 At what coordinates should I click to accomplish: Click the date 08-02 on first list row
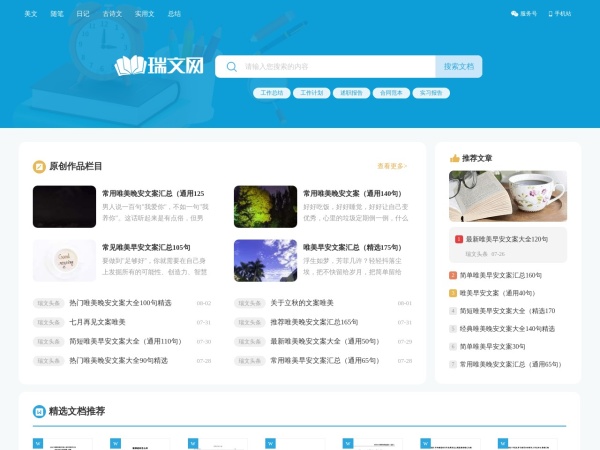pos(204,303)
